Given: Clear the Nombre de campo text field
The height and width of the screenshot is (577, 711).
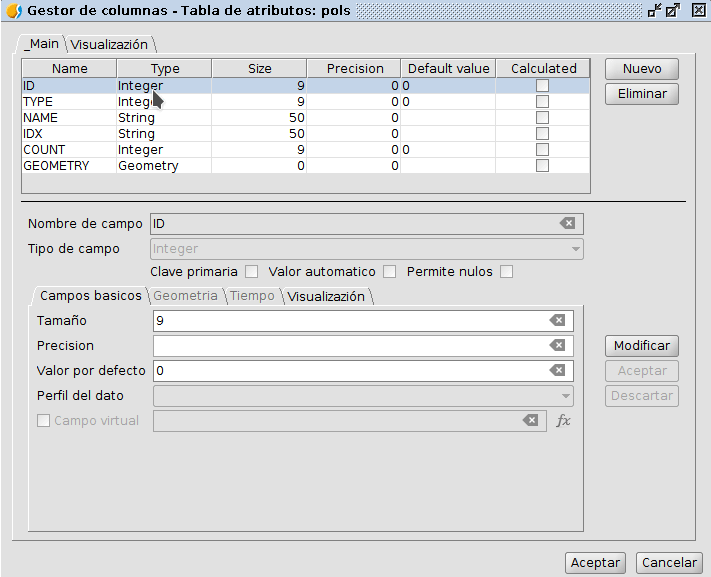Looking at the screenshot, I should [x=566, y=224].
